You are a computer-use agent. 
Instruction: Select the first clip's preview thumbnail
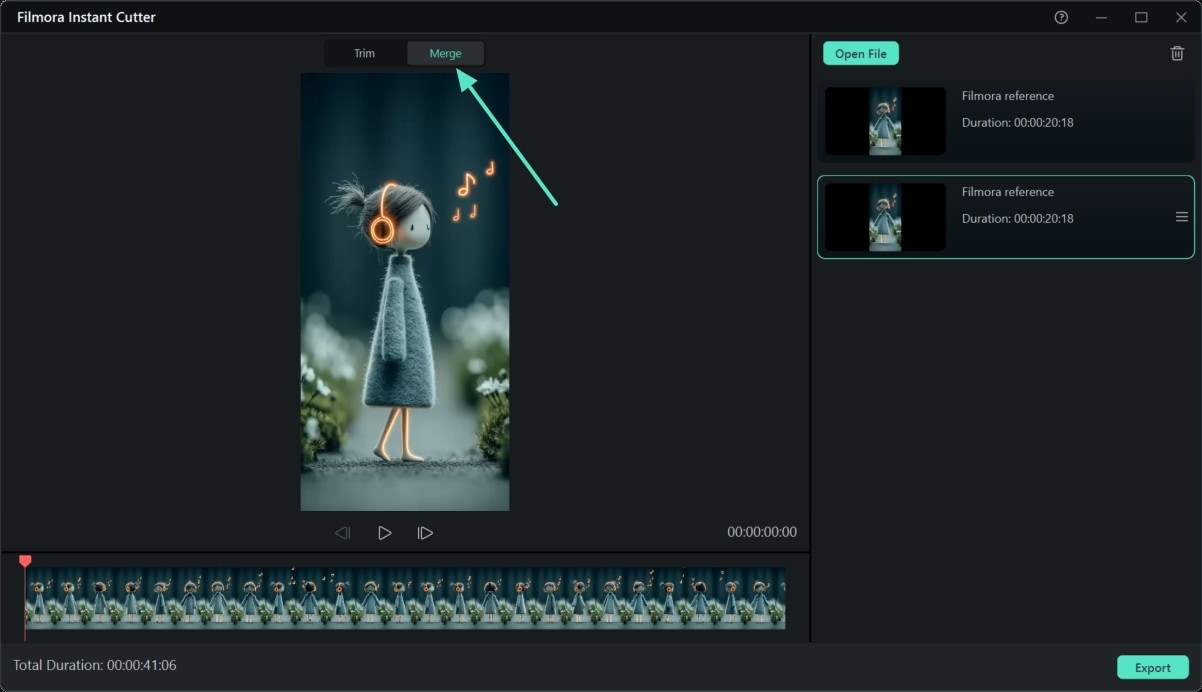(885, 121)
